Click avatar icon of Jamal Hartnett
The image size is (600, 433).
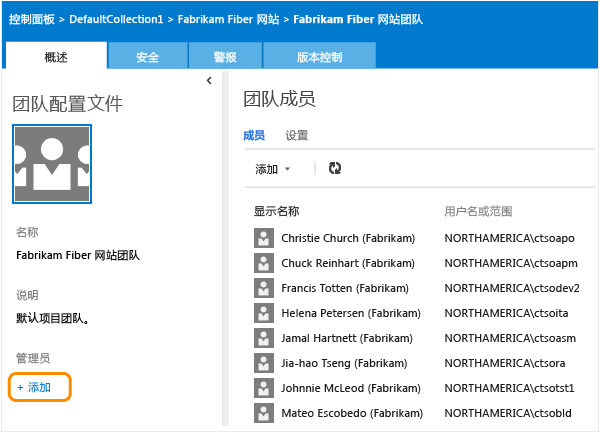264,338
